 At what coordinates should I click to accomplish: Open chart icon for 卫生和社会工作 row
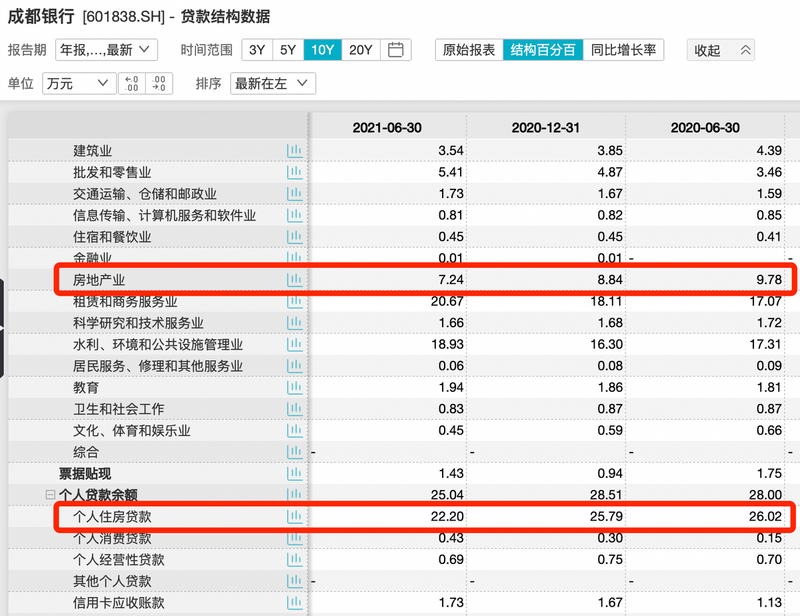tap(294, 409)
